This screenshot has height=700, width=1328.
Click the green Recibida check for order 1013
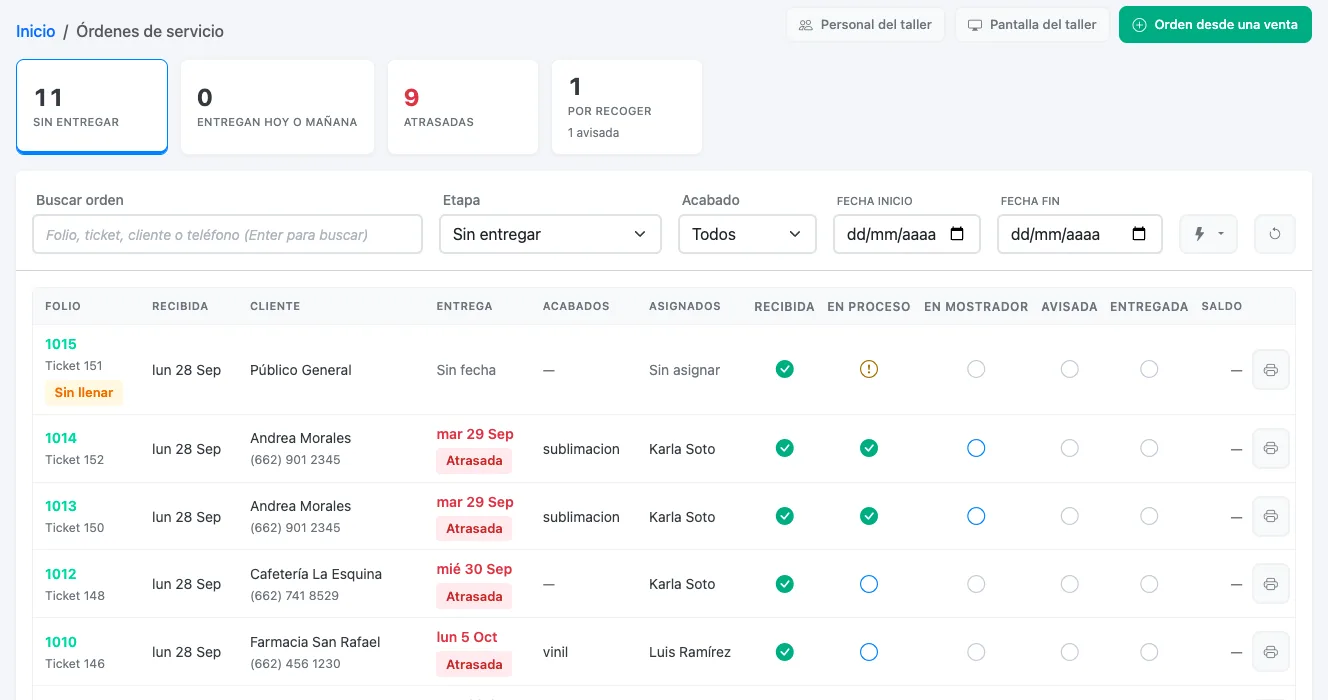point(785,516)
